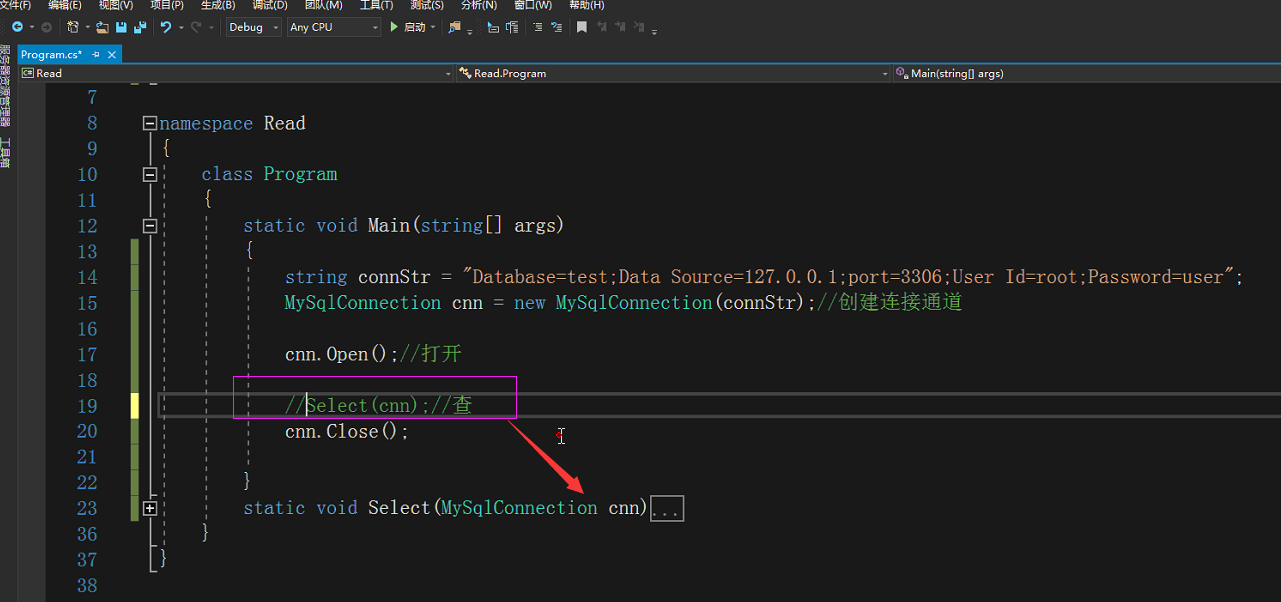1281x602 pixels.
Task: Open the 生成(B) menu
Action: coord(218,5)
